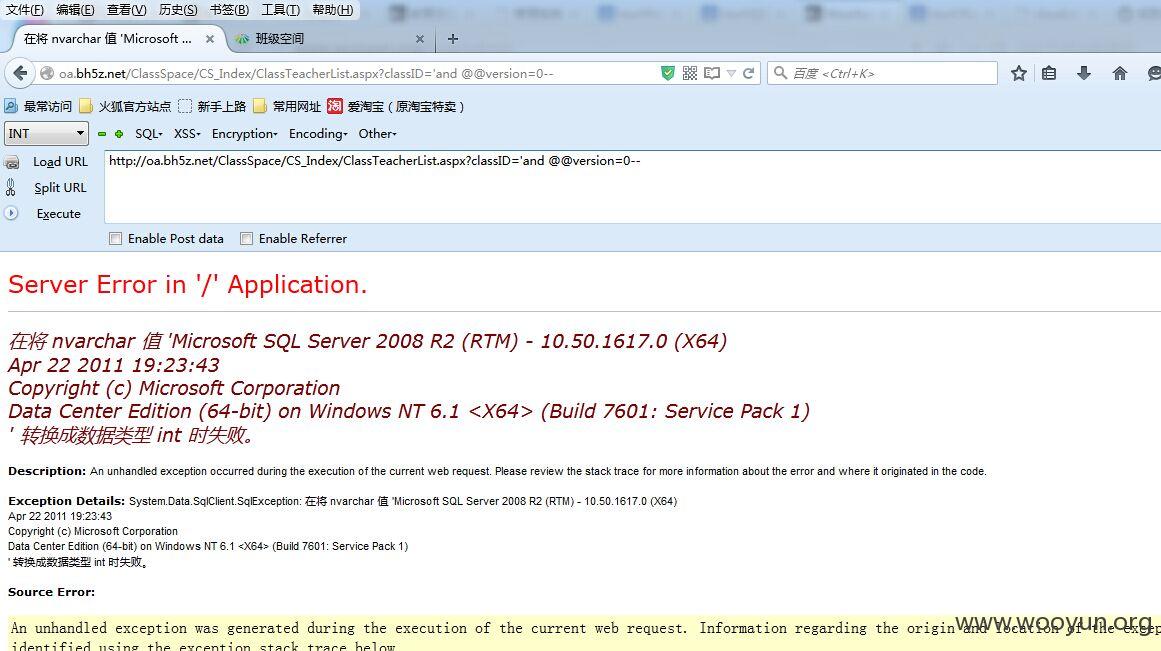Open reader view book icon
The height and width of the screenshot is (651, 1161).
(x=712, y=73)
